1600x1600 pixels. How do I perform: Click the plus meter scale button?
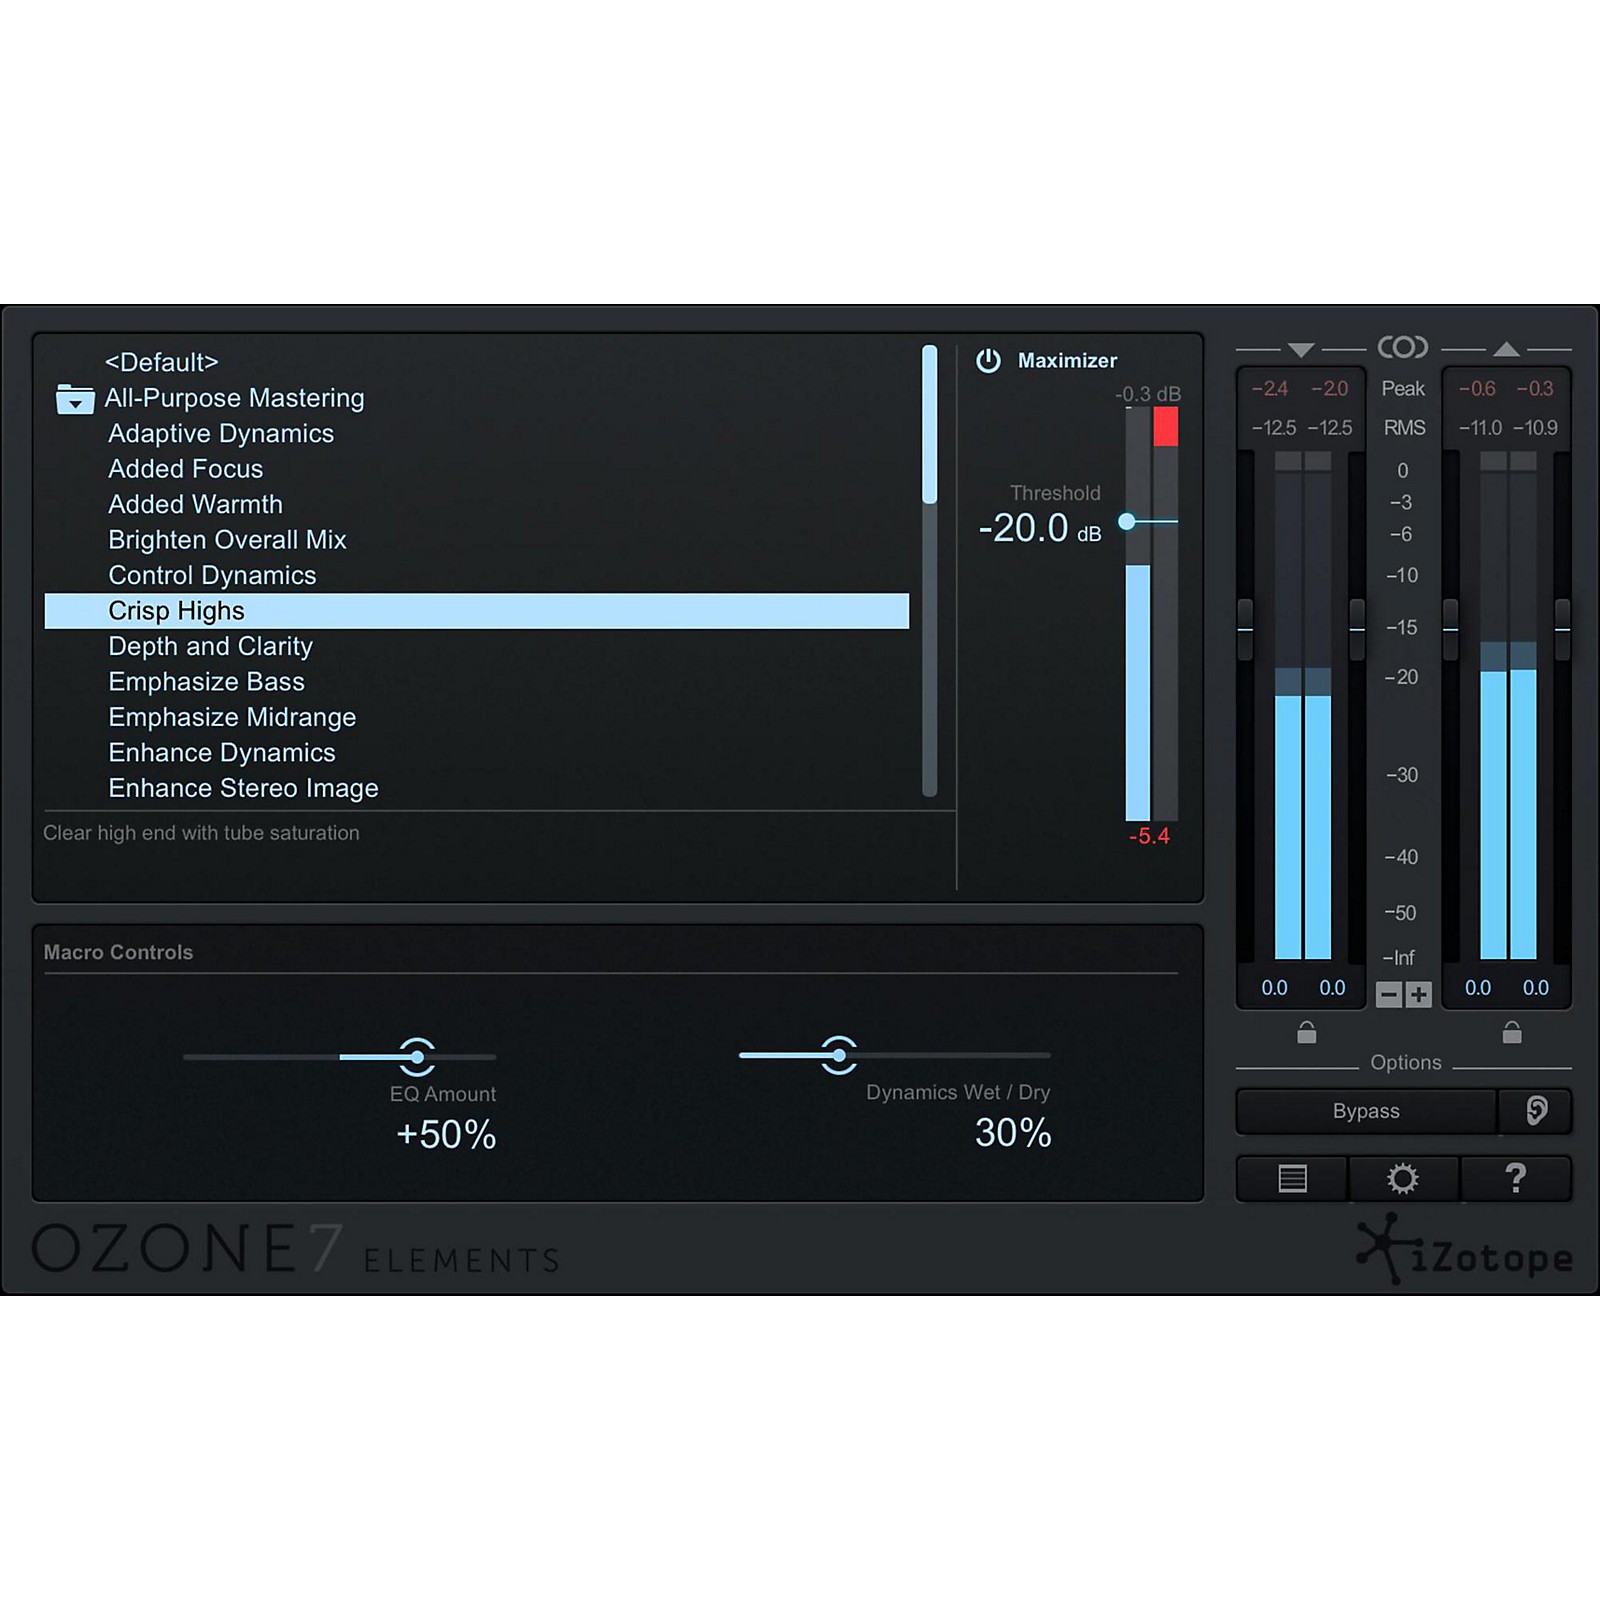1418,994
